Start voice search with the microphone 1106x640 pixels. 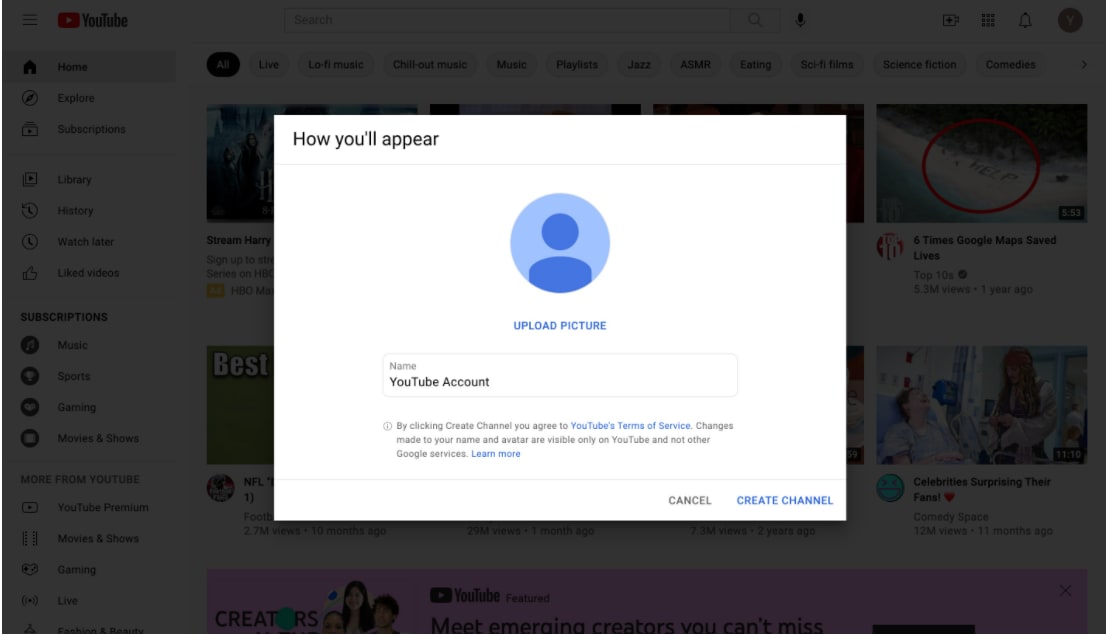click(x=800, y=20)
